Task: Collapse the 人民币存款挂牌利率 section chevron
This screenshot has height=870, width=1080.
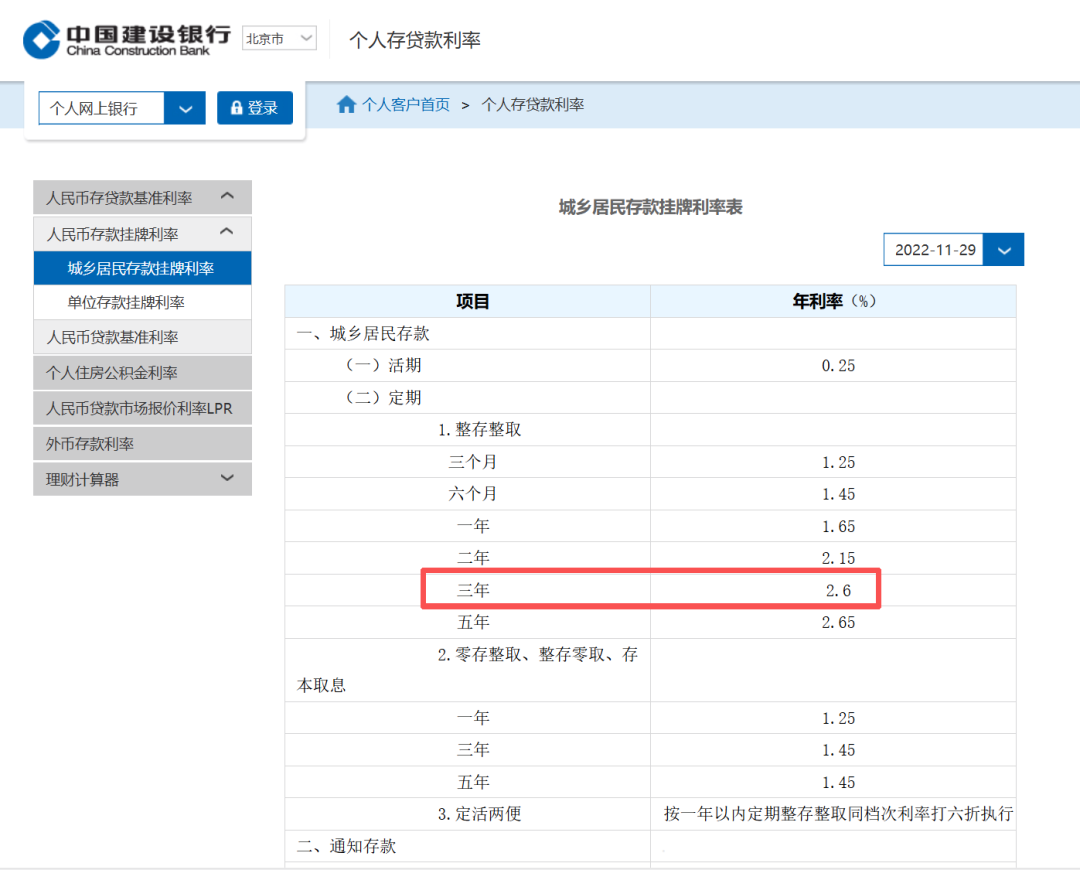Action: point(228,233)
